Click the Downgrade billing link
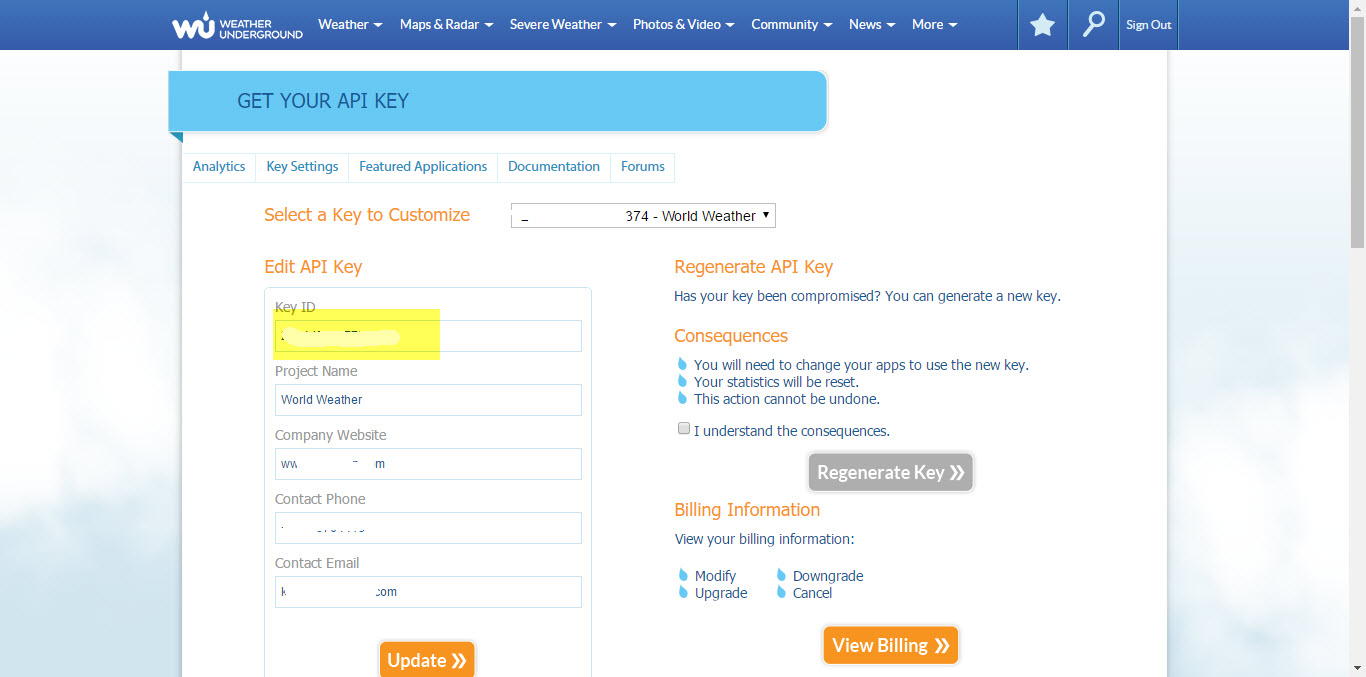1366x677 pixels. click(x=828, y=576)
